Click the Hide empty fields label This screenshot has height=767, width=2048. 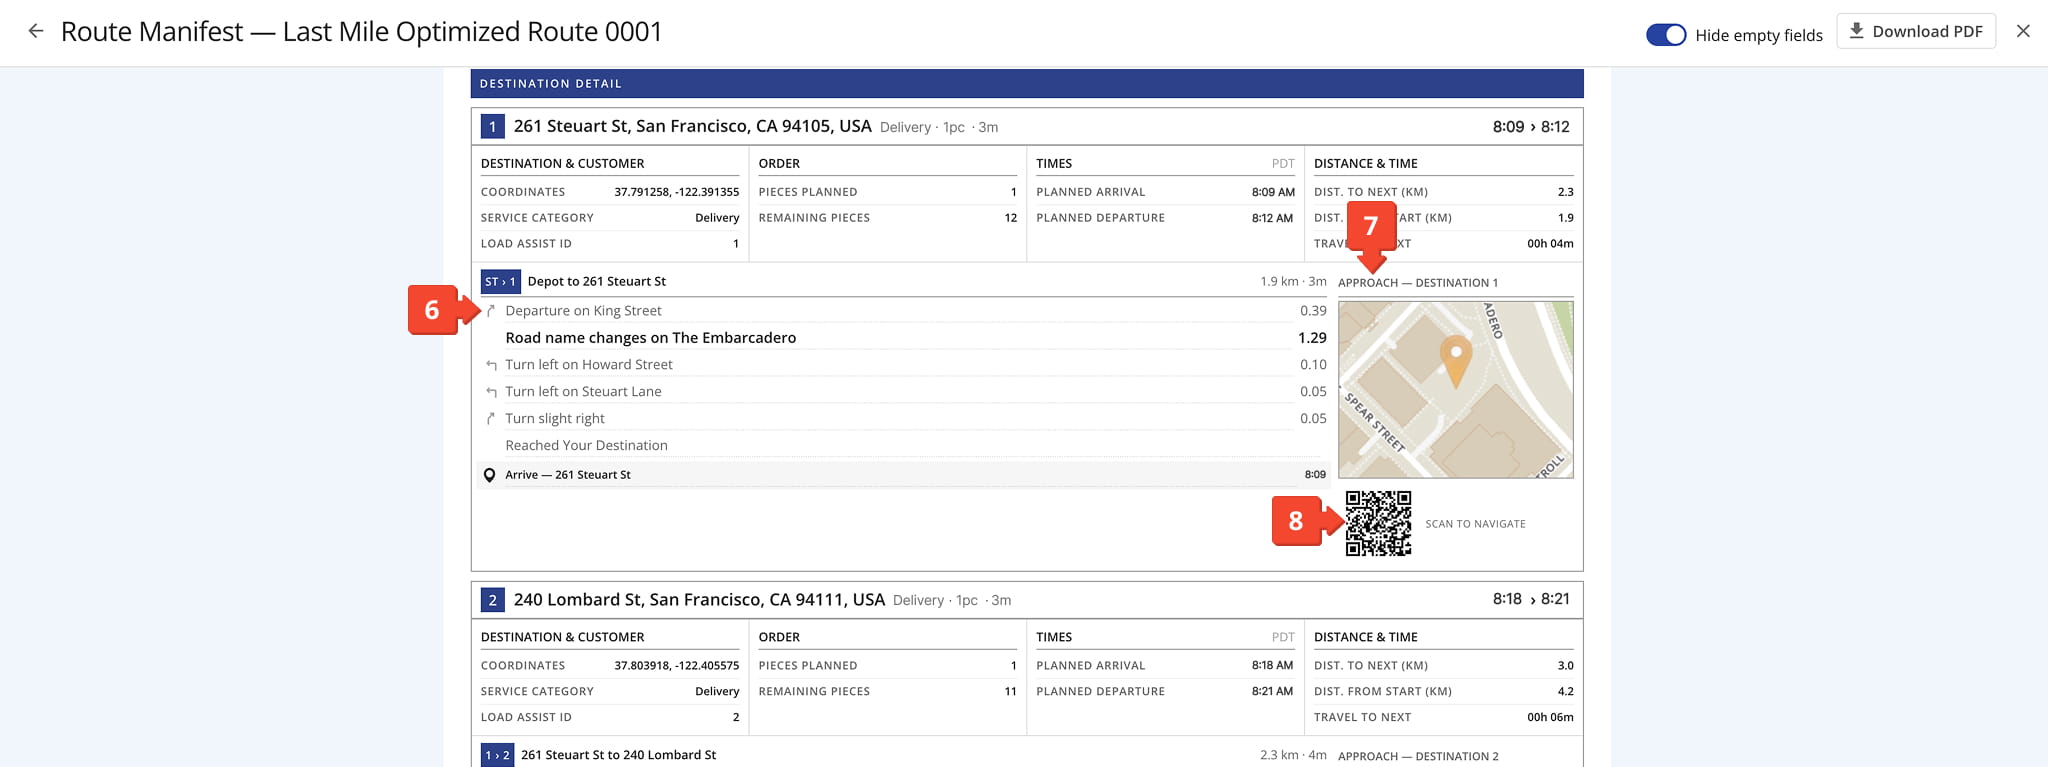[1759, 35]
